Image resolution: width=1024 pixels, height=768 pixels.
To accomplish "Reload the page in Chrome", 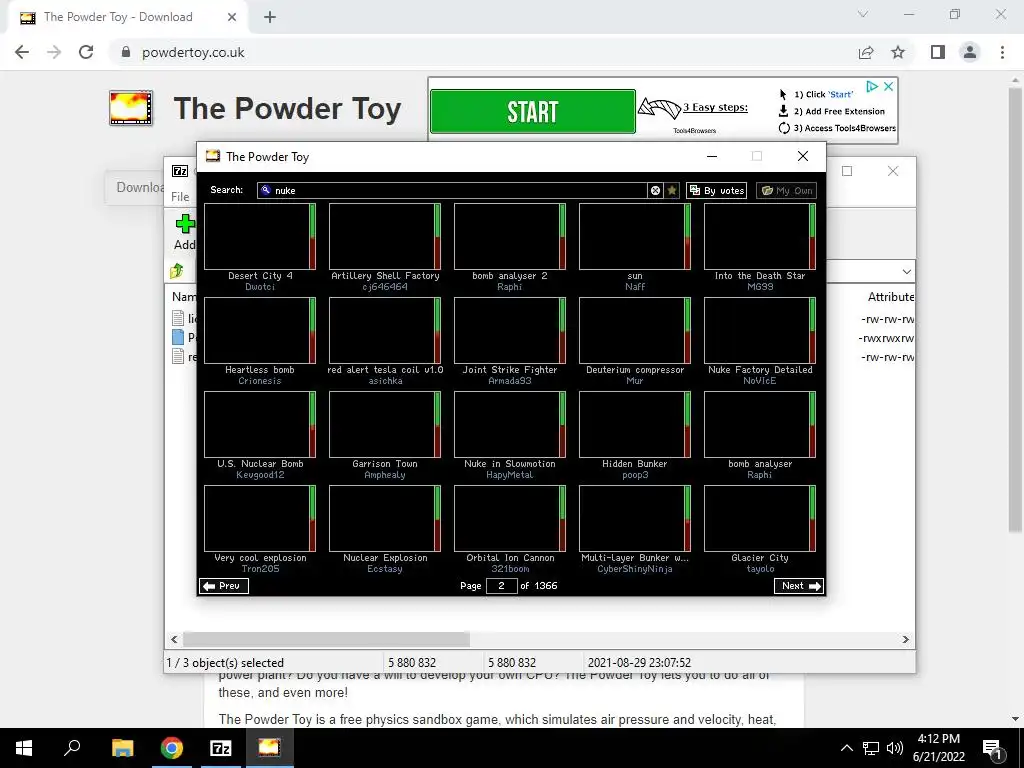I will [86, 52].
